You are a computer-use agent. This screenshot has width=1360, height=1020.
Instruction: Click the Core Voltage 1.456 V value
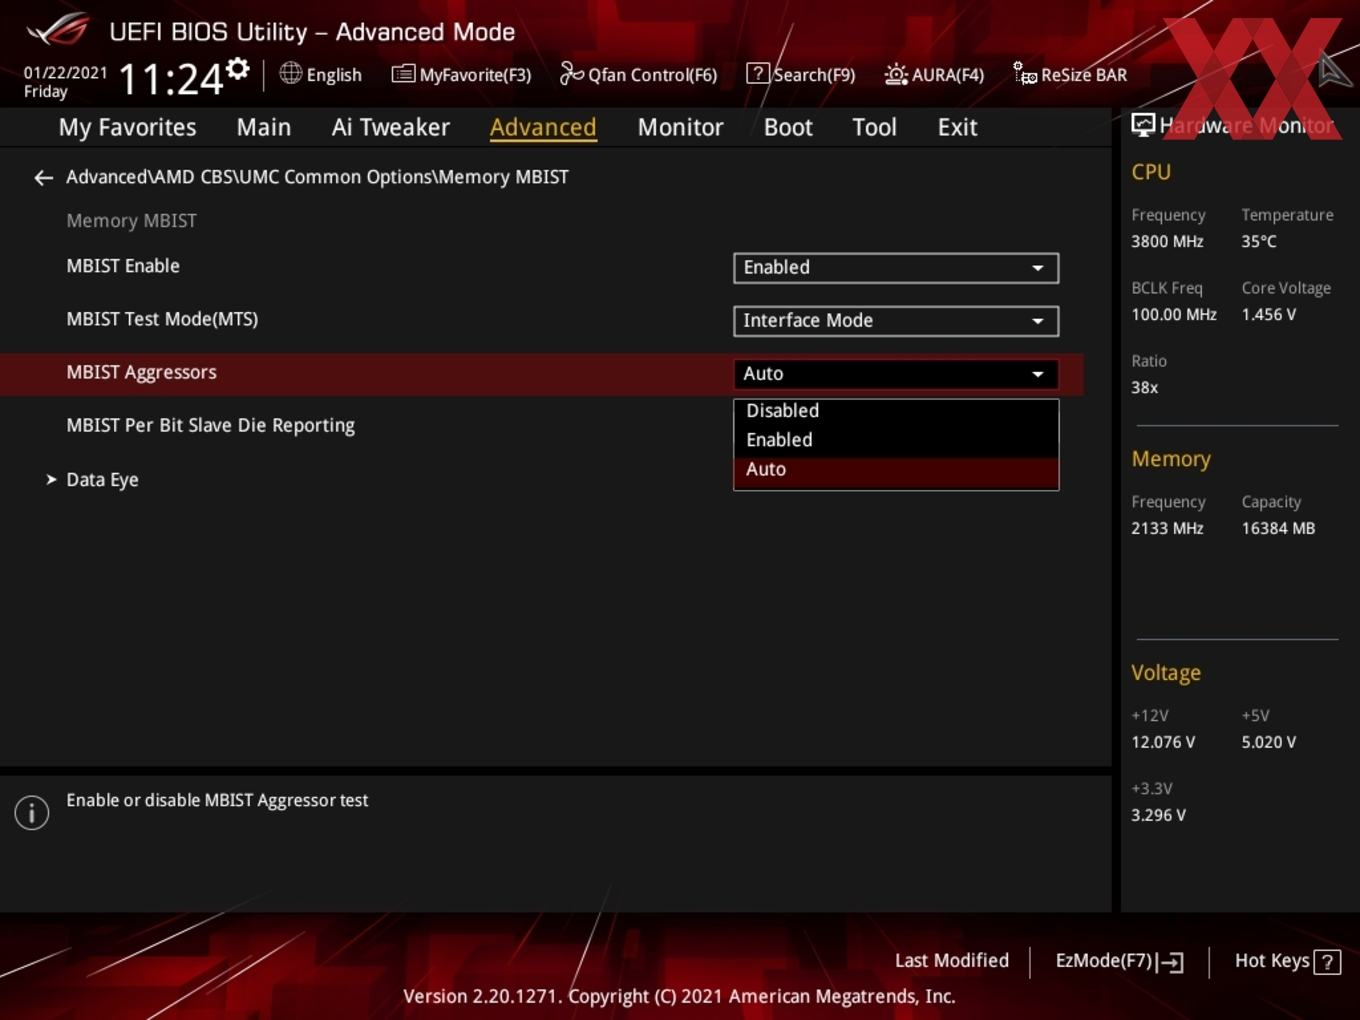pyautogui.click(x=1269, y=315)
